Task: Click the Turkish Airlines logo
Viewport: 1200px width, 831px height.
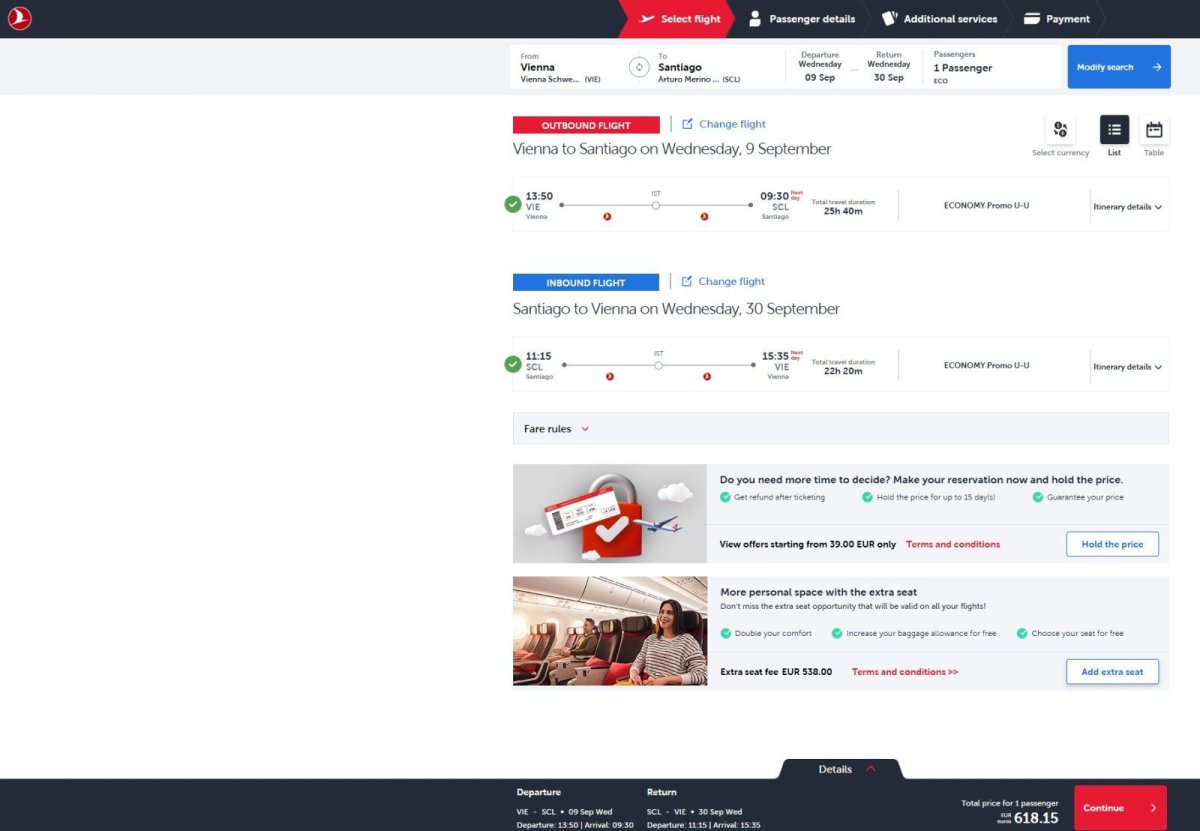Action: [x=20, y=19]
